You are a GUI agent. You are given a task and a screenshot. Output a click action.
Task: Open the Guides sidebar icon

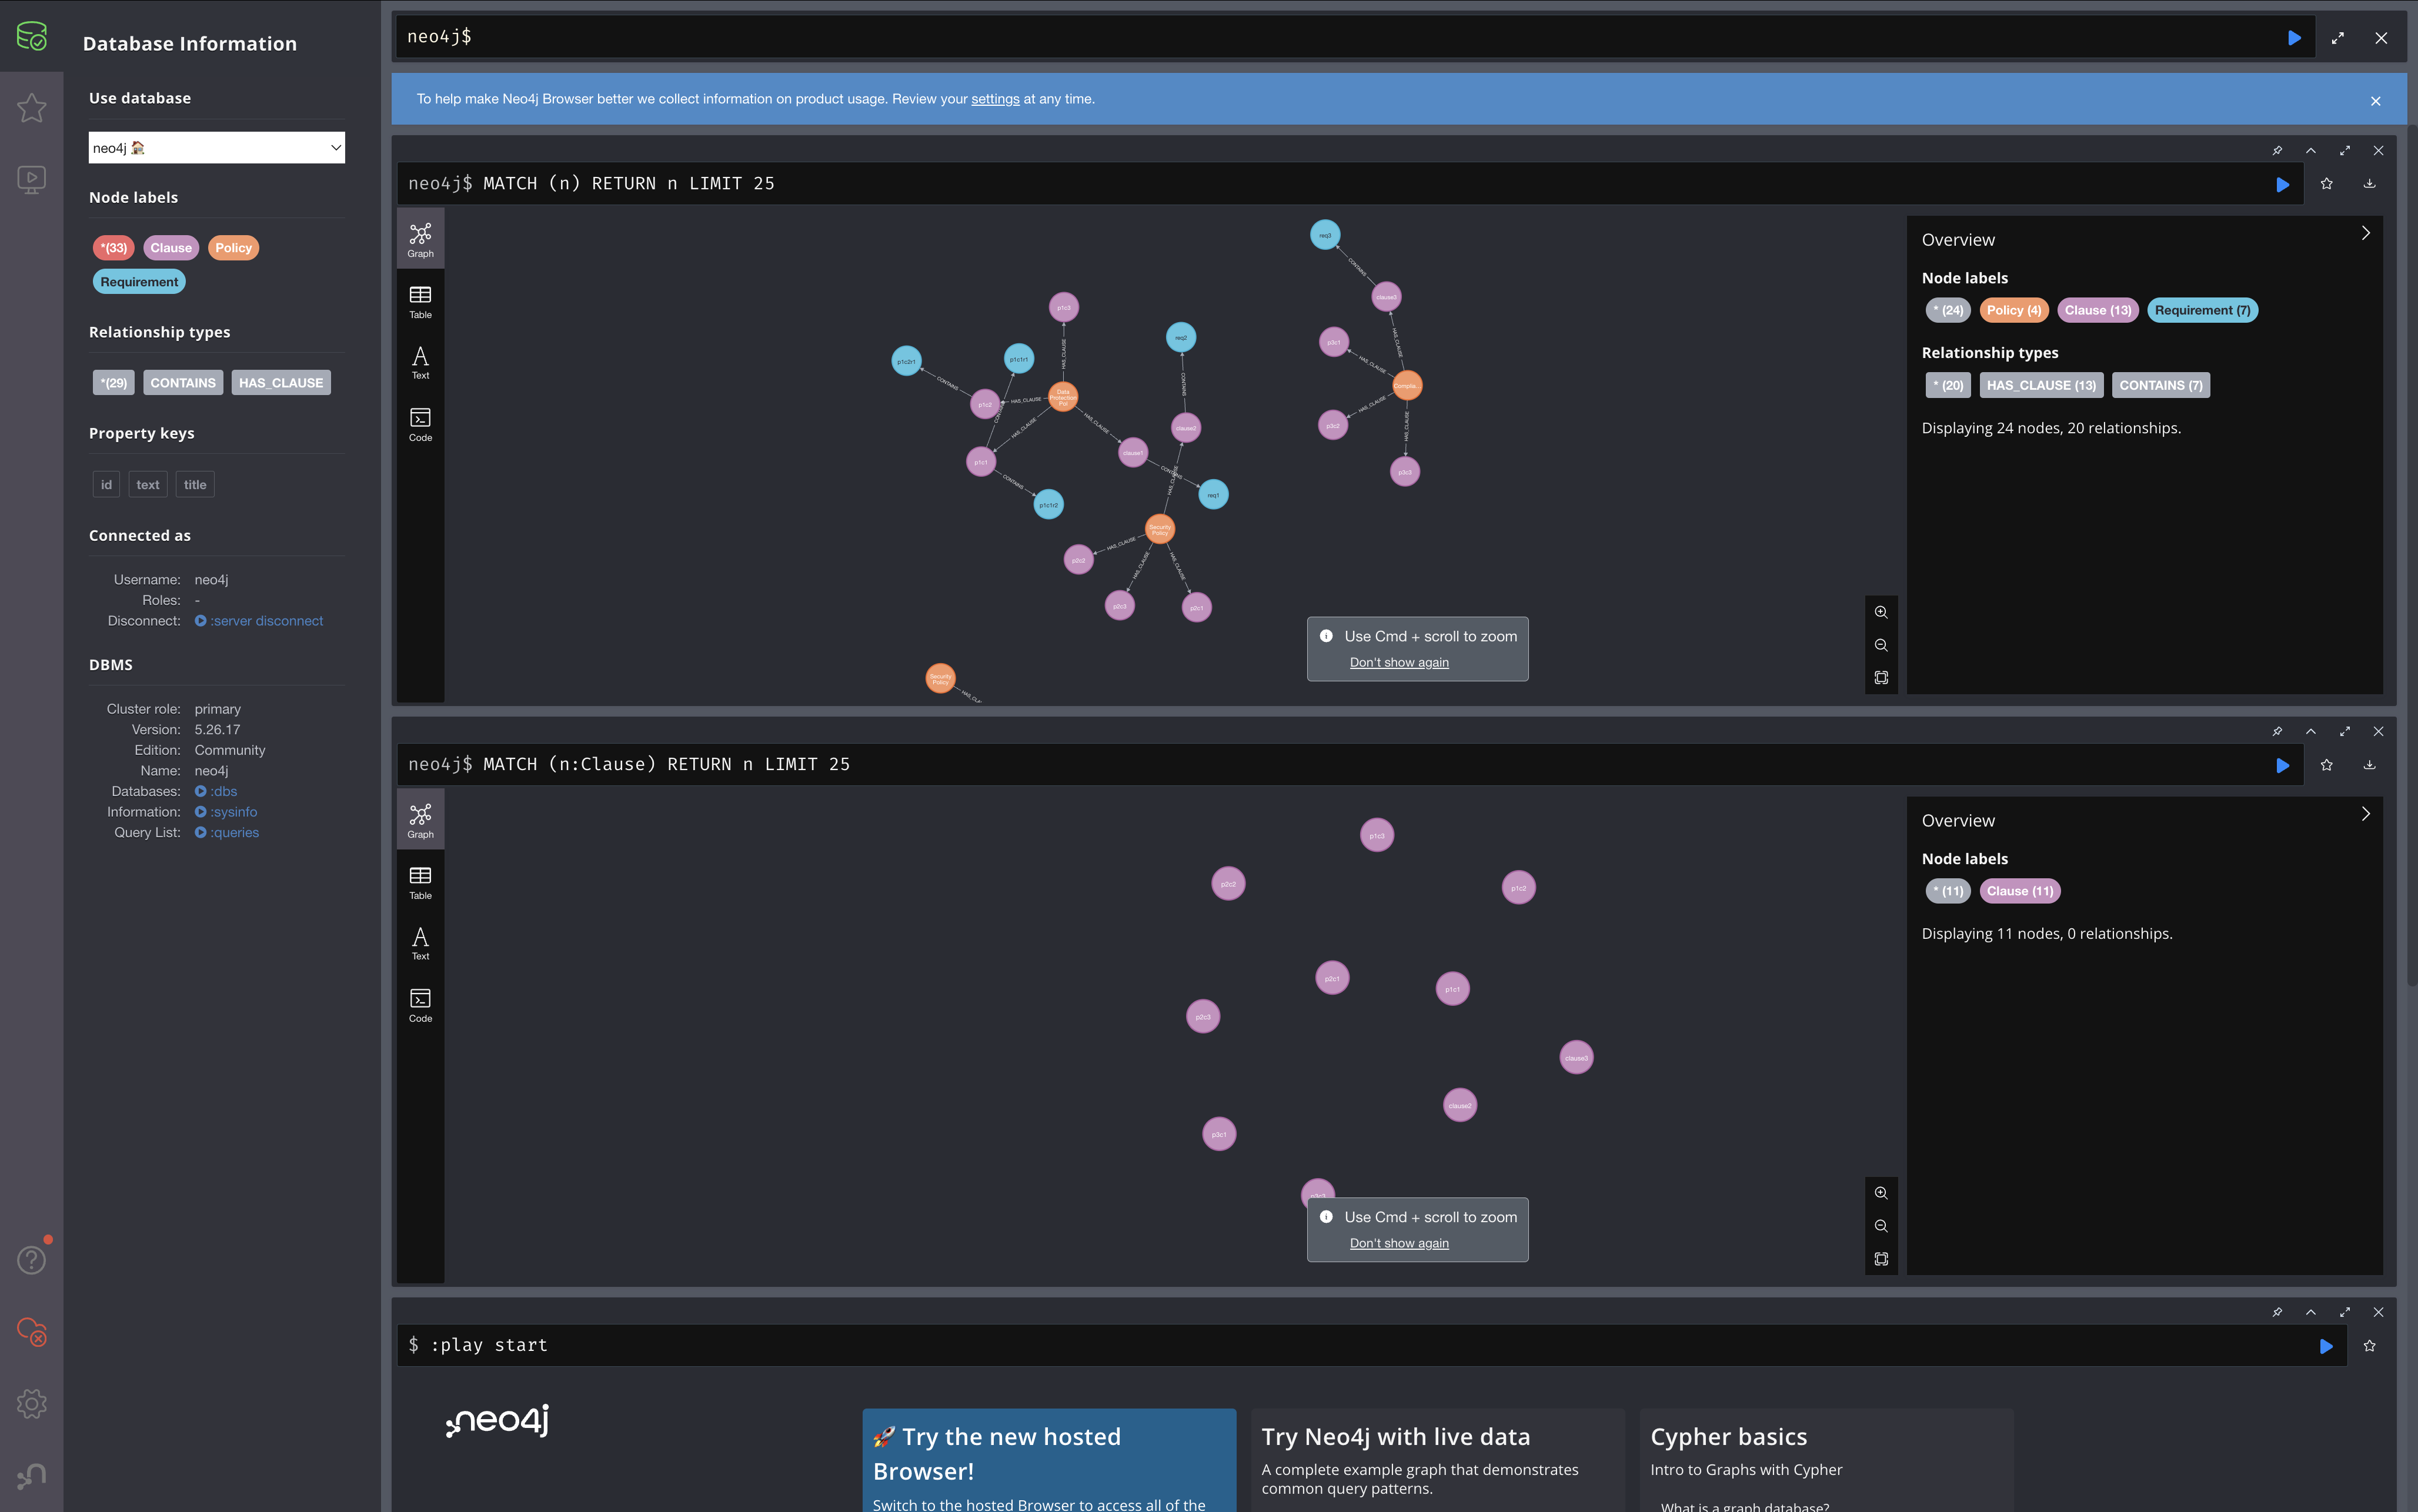click(32, 180)
